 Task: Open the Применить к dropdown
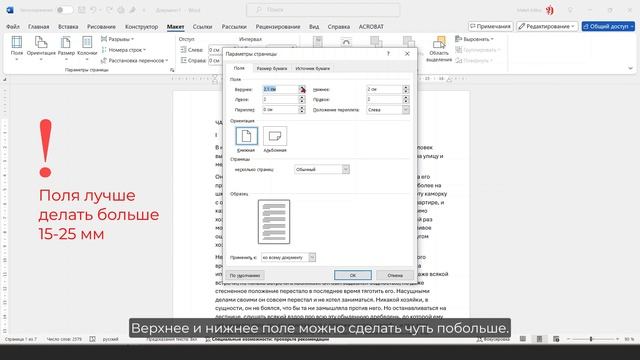click(x=288, y=258)
